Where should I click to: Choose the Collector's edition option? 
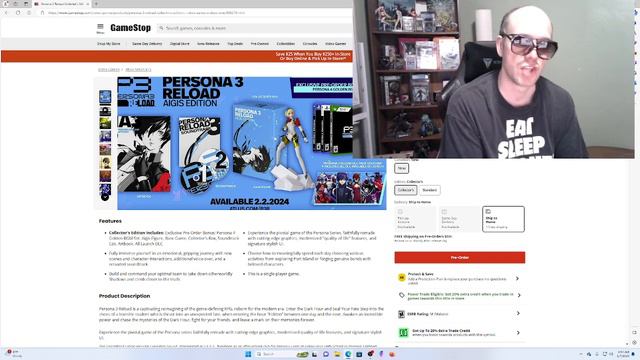pyautogui.click(x=406, y=190)
